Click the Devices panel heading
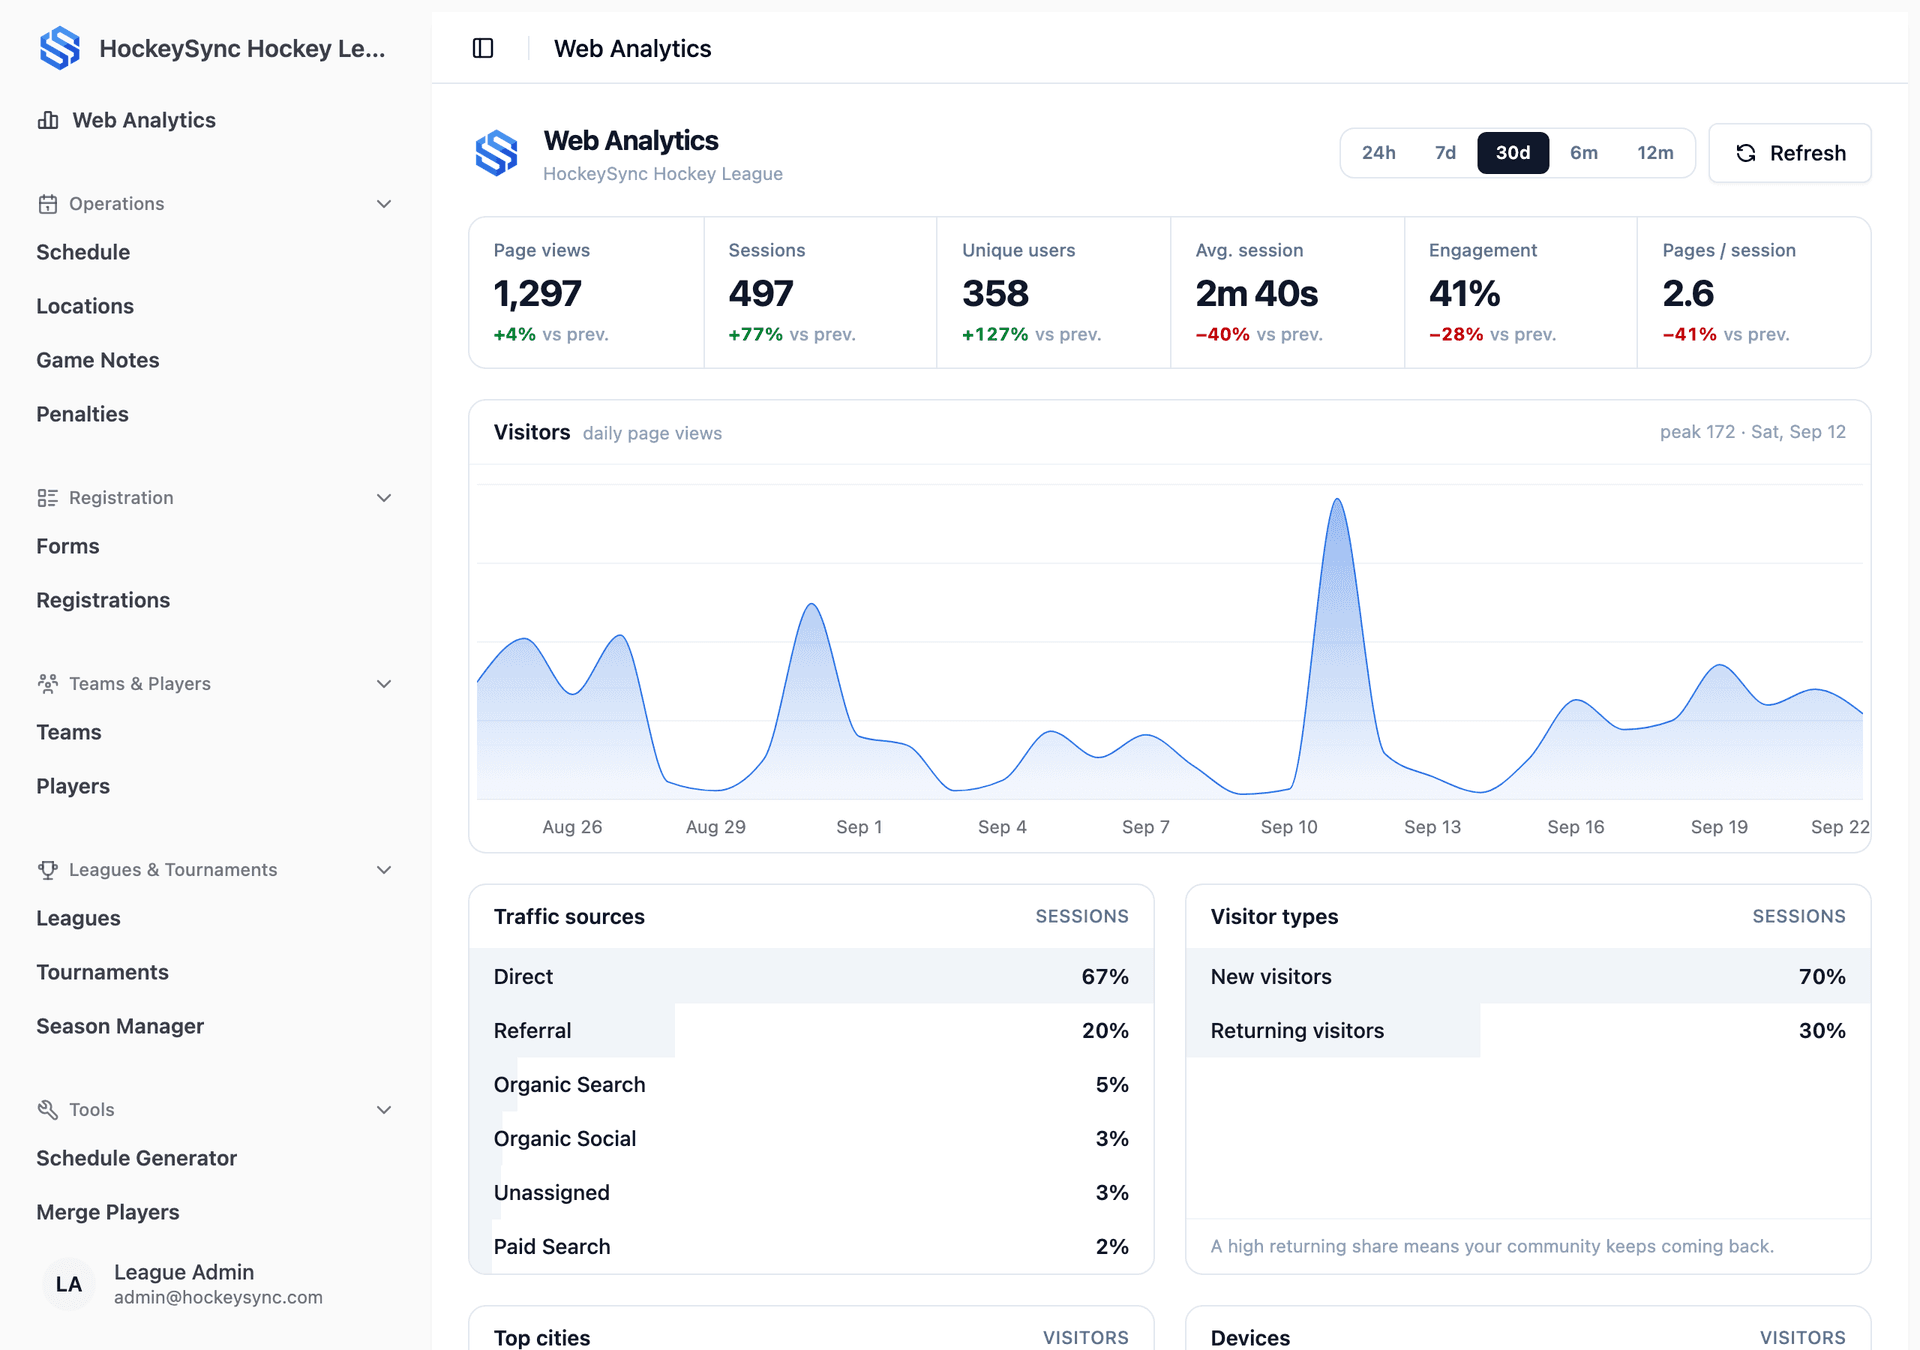The width and height of the screenshot is (1920, 1350). (x=1250, y=1337)
